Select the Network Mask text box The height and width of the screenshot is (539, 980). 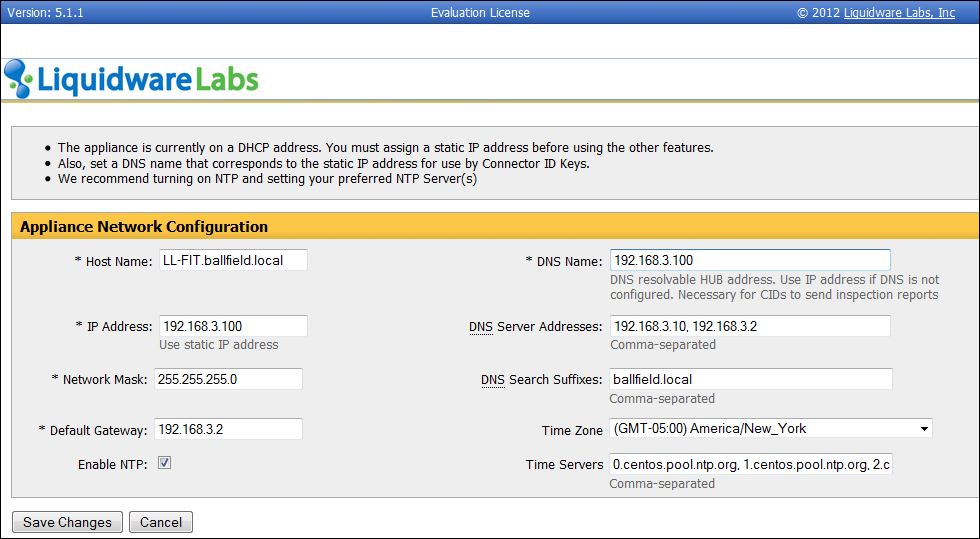click(x=229, y=379)
